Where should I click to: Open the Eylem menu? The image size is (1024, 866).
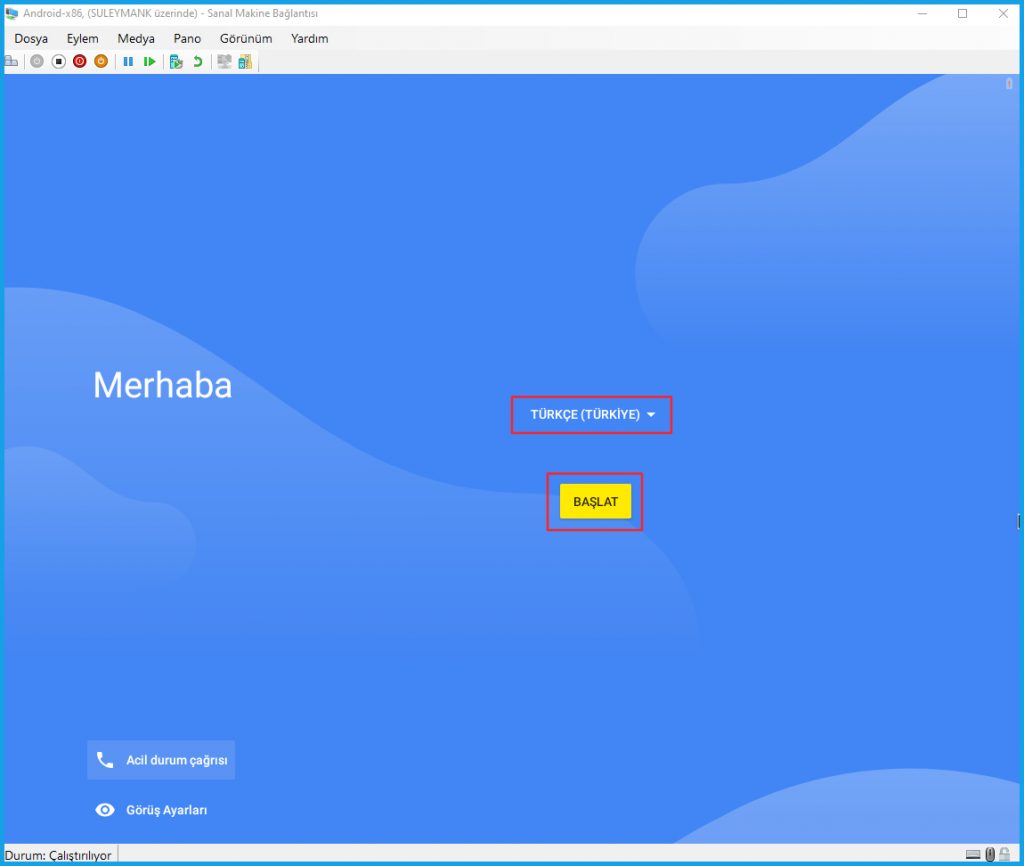pyautogui.click(x=82, y=39)
